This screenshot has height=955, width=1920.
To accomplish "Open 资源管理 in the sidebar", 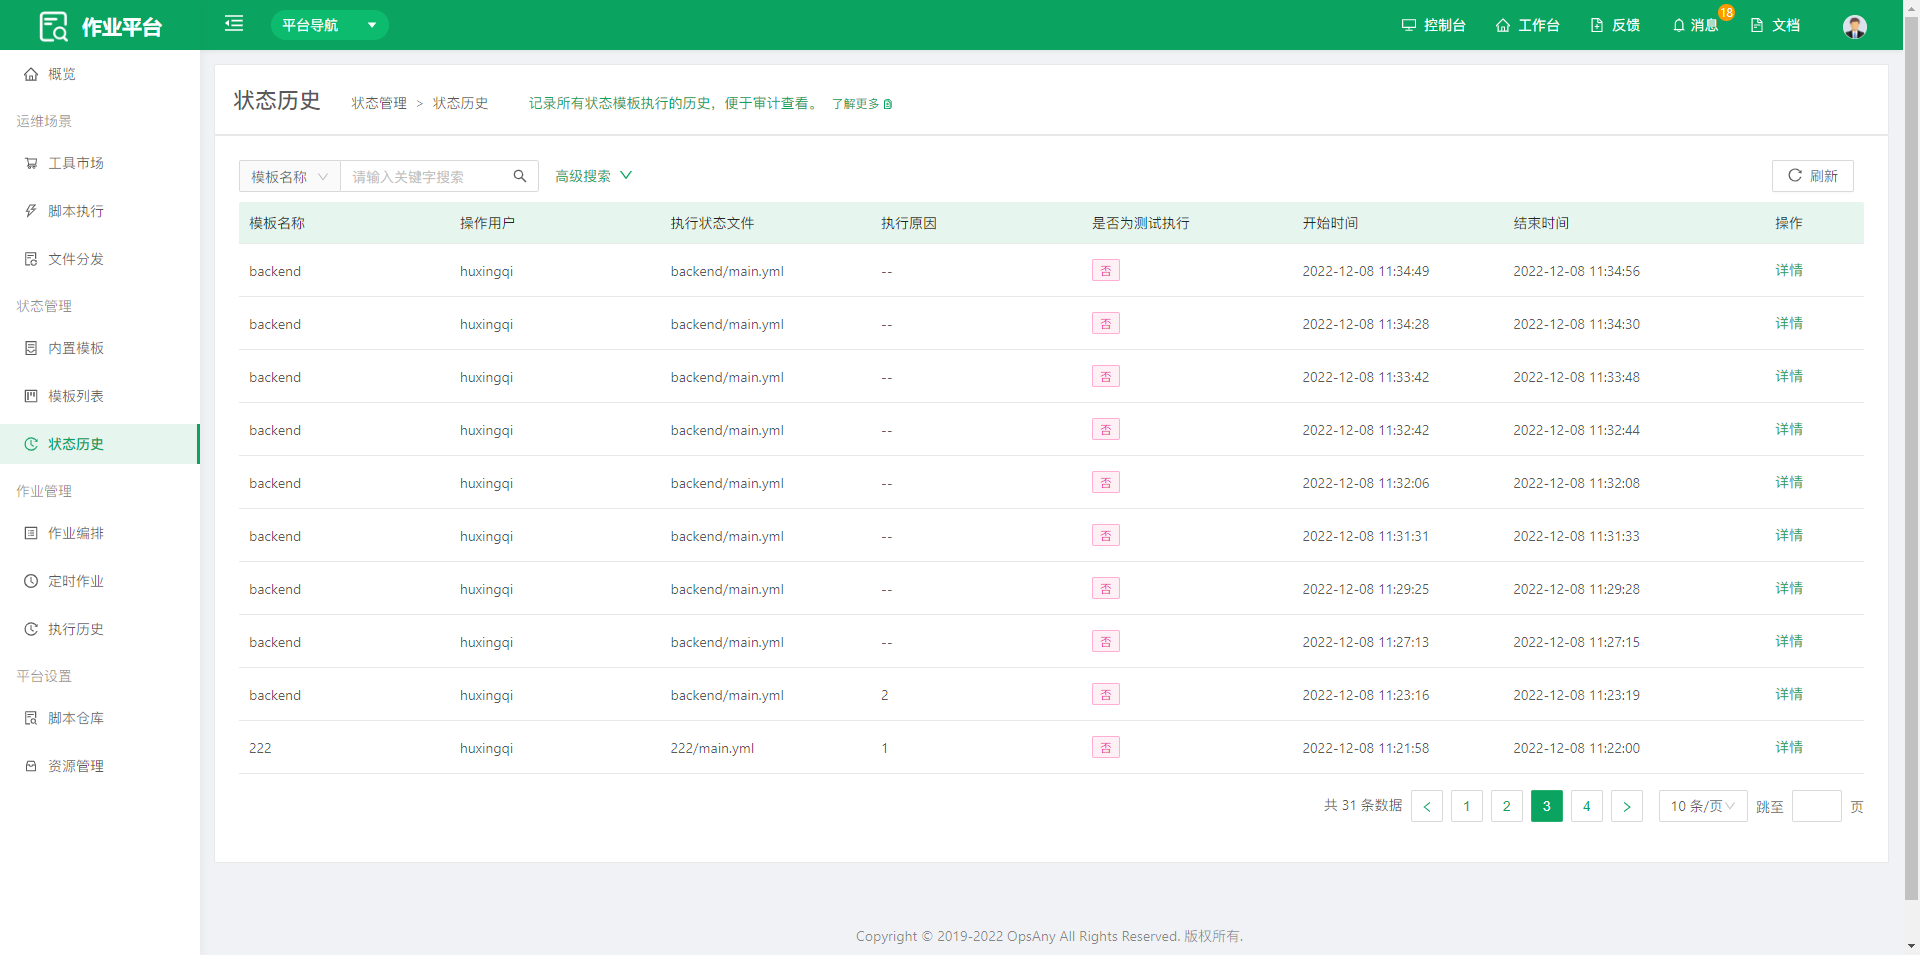I will [x=100, y=766].
